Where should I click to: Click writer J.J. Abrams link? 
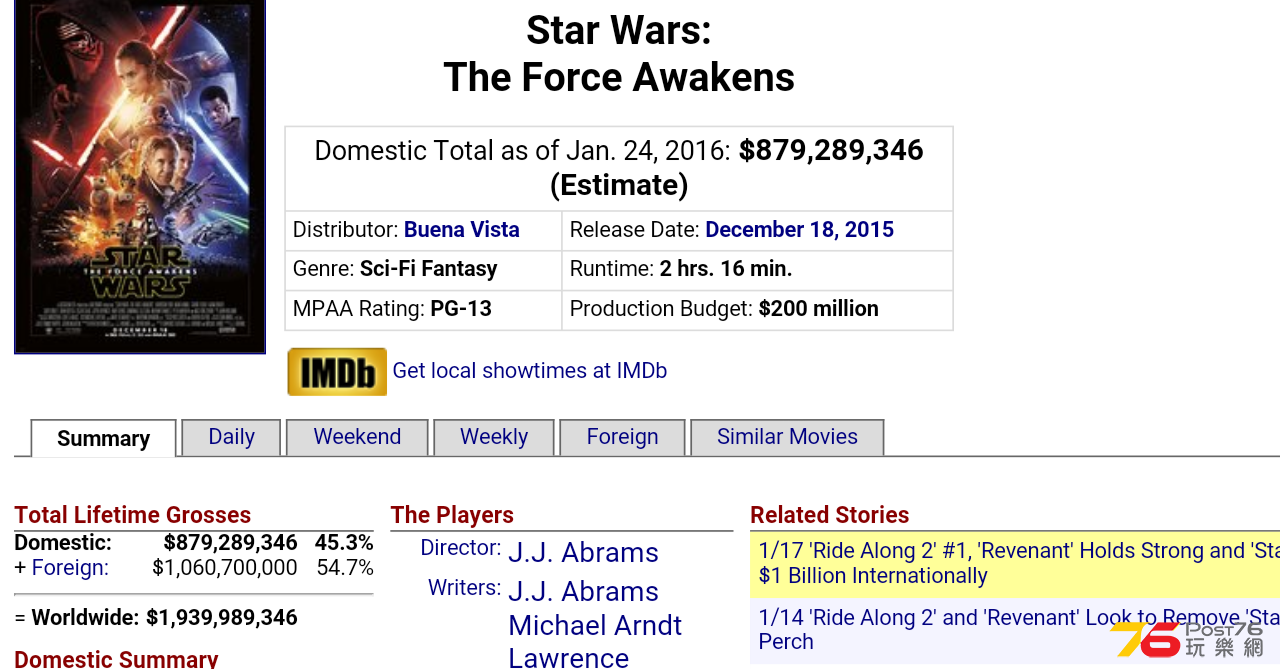[583, 592]
